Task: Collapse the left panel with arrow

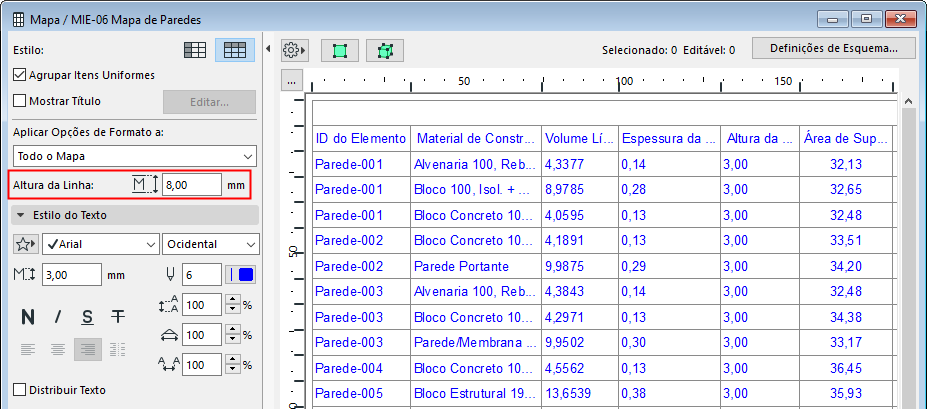Action: 268,49
